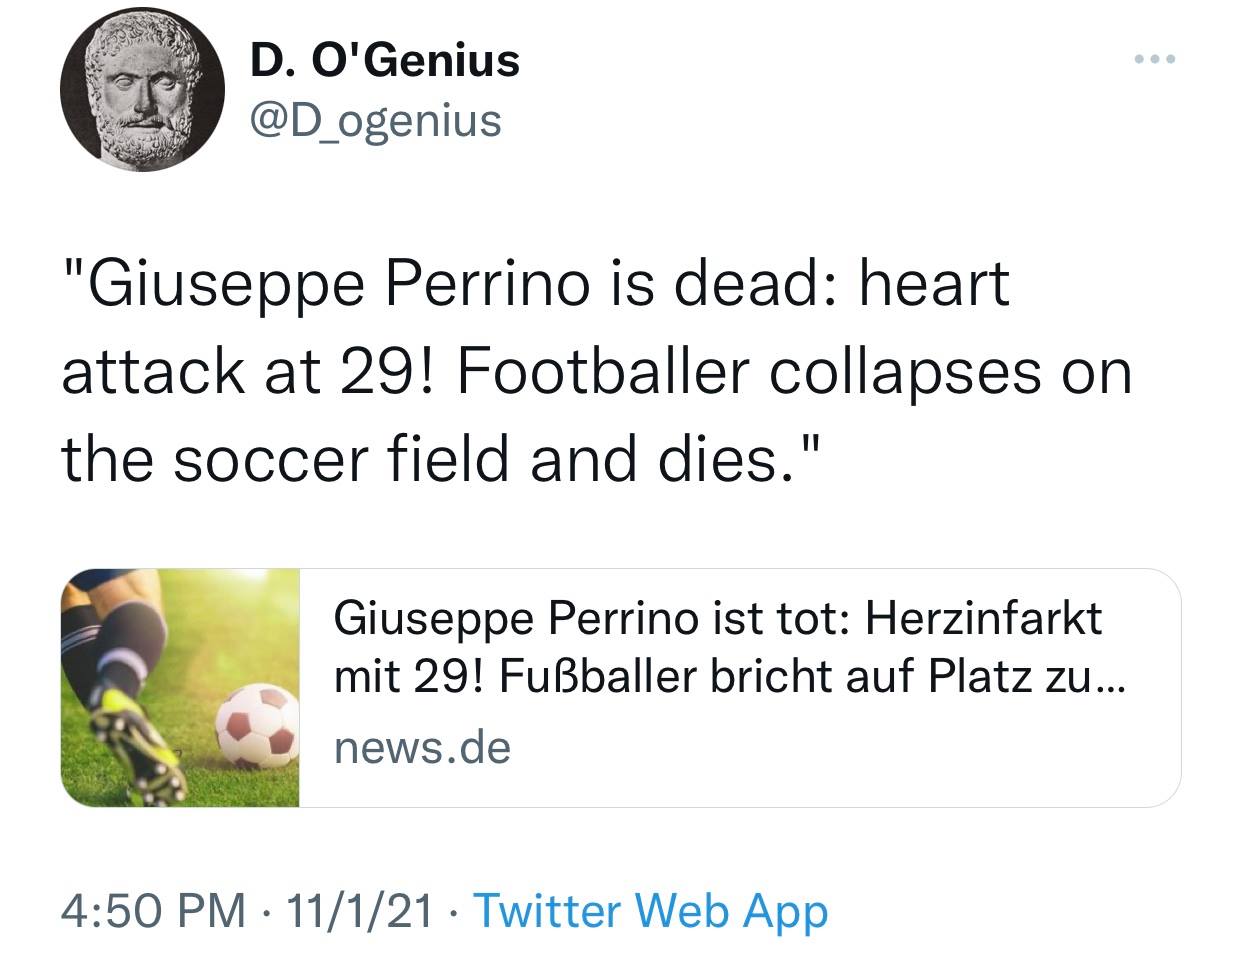Click the soccer ball in the preview image
The height and width of the screenshot is (955, 1242).
pyautogui.click(x=258, y=727)
